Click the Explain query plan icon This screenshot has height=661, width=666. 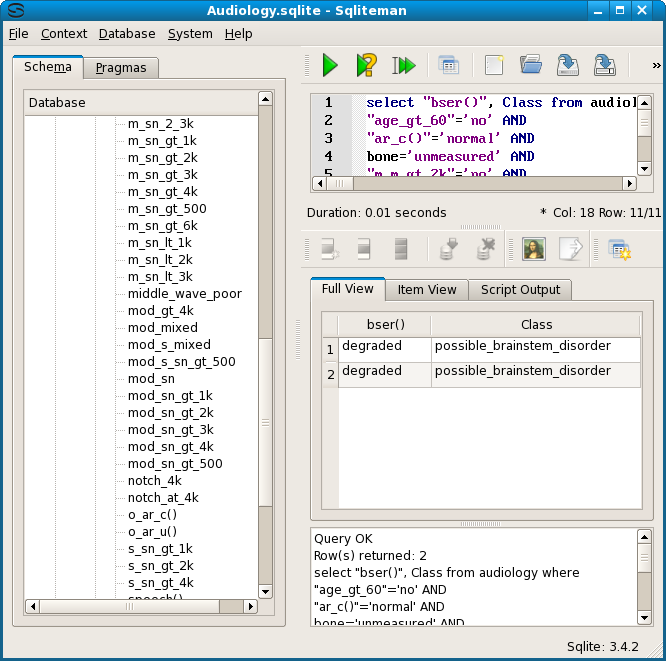tap(366, 66)
